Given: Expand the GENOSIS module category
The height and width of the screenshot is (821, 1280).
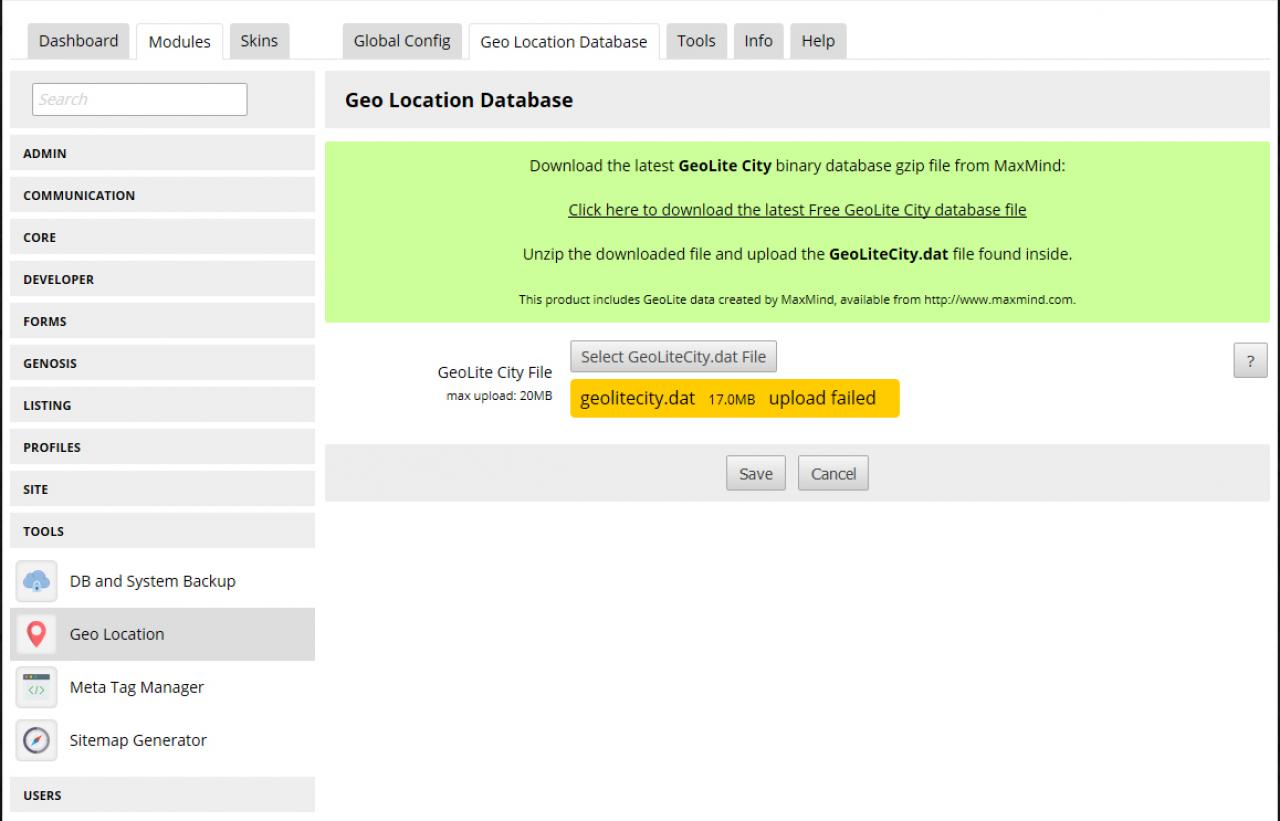Looking at the screenshot, I should [162, 364].
